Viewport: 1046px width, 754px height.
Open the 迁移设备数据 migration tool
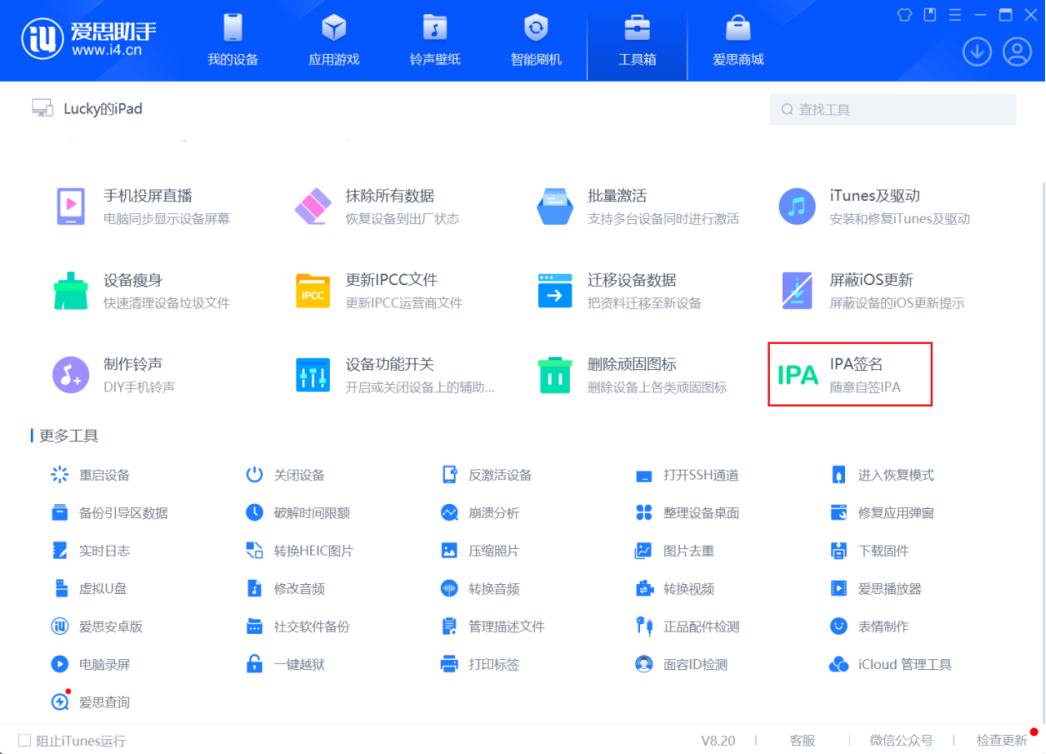coord(619,291)
